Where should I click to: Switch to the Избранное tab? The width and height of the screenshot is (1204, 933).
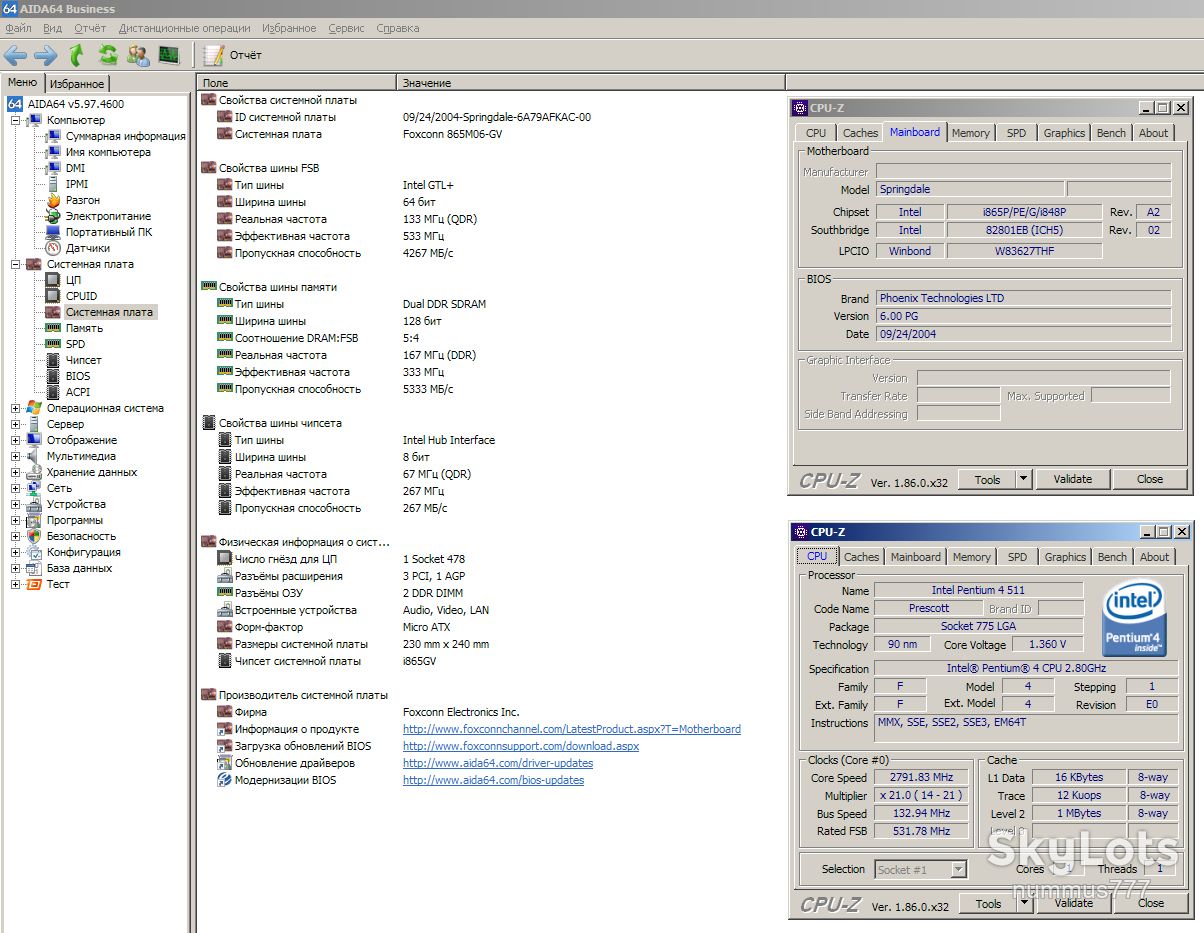[x=77, y=84]
